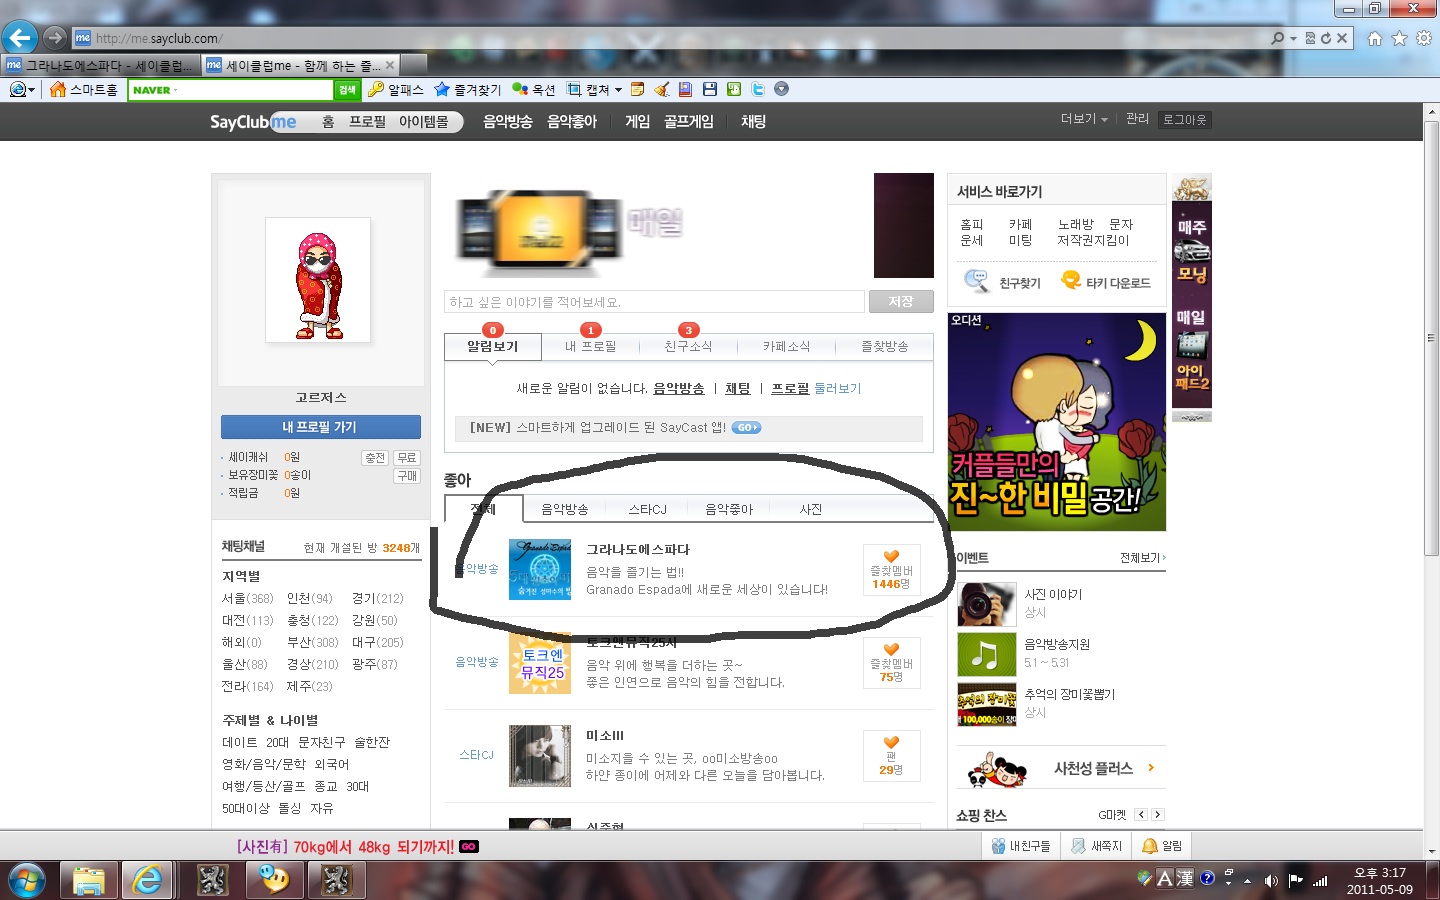Screen dimensions: 1440x900
Task: Click the broom cleaner icon in the toolbar
Action: (x=661, y=89)
